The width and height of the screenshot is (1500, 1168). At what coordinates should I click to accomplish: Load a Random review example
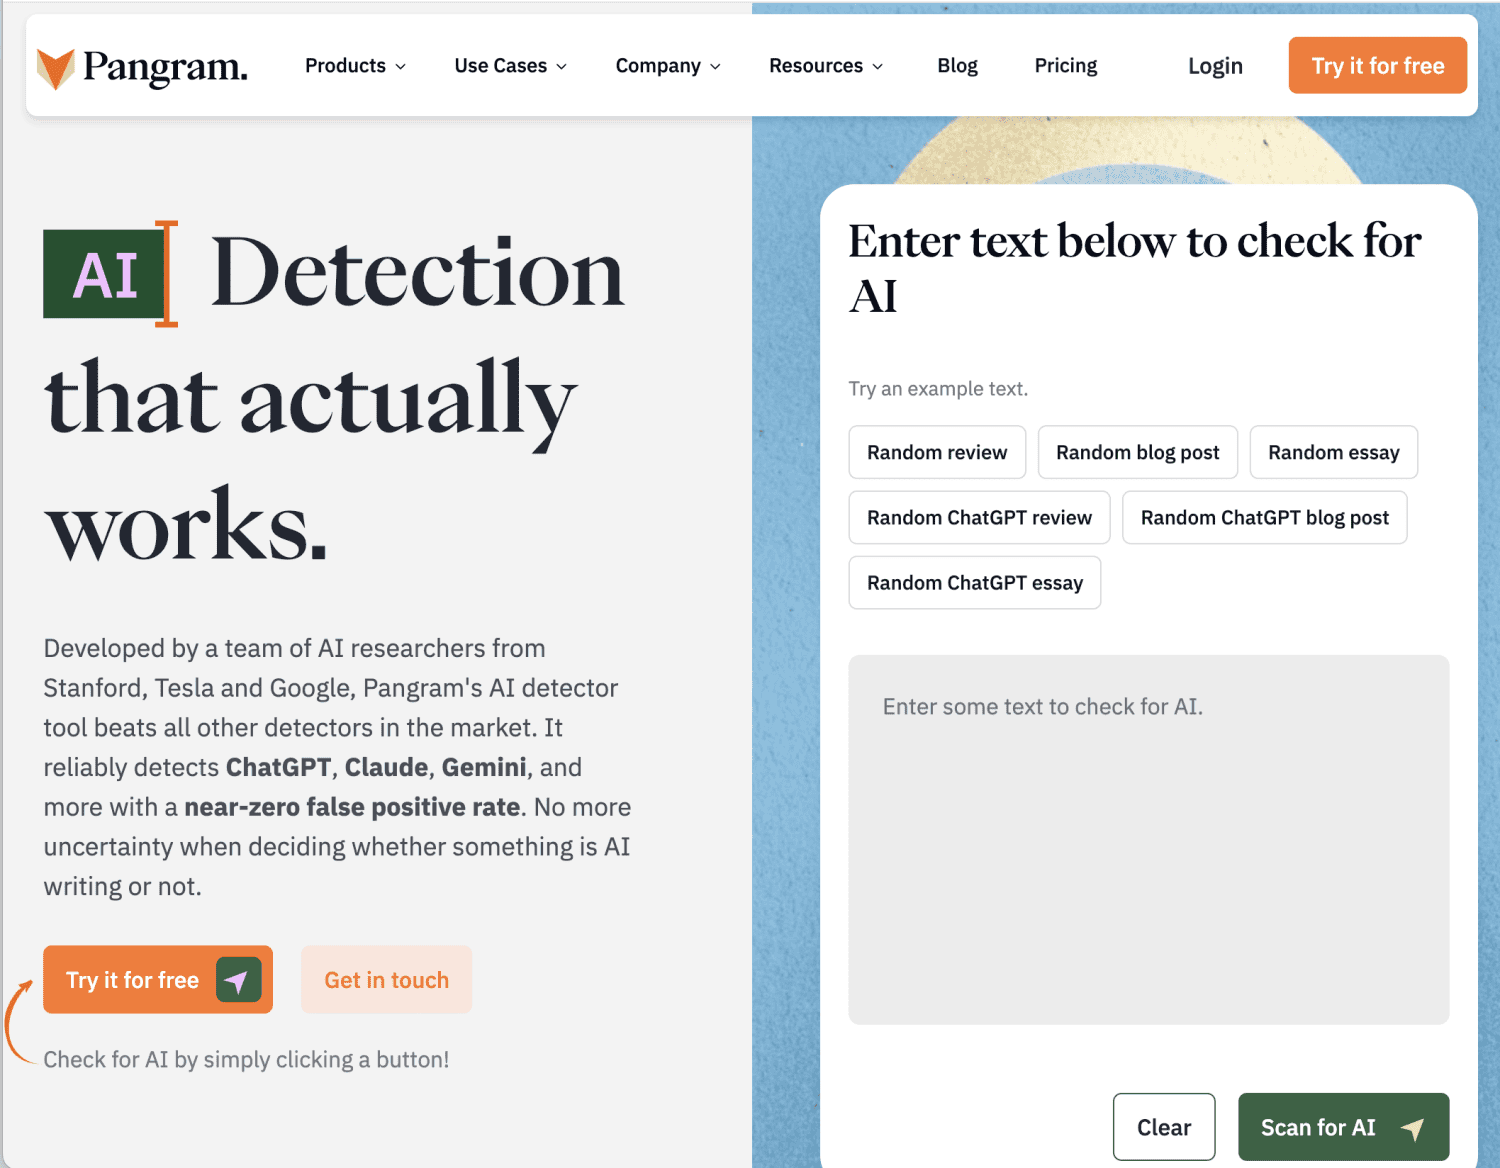coord(937,452)
